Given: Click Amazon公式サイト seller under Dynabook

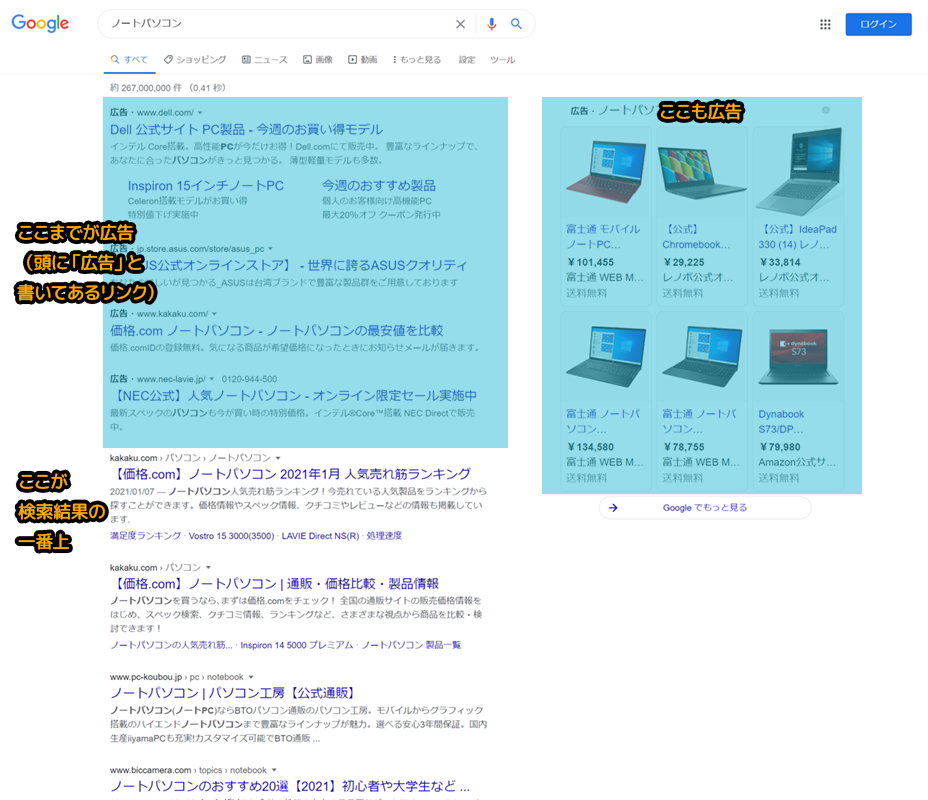Looking at the screenshot, I should [797, 462].
